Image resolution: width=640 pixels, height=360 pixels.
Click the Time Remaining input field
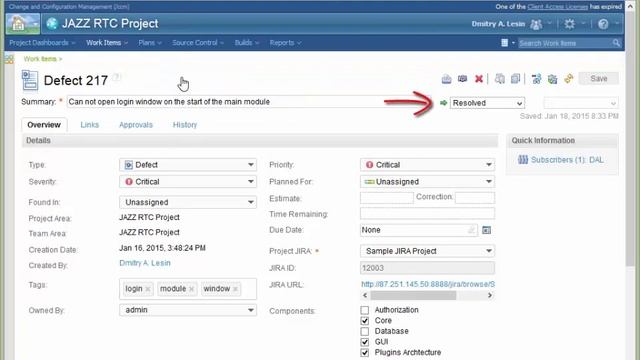(x=427, y=213)
